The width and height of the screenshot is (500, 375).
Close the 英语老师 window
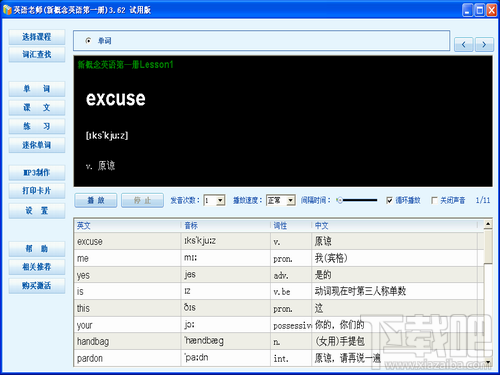(x=491, y=10)
